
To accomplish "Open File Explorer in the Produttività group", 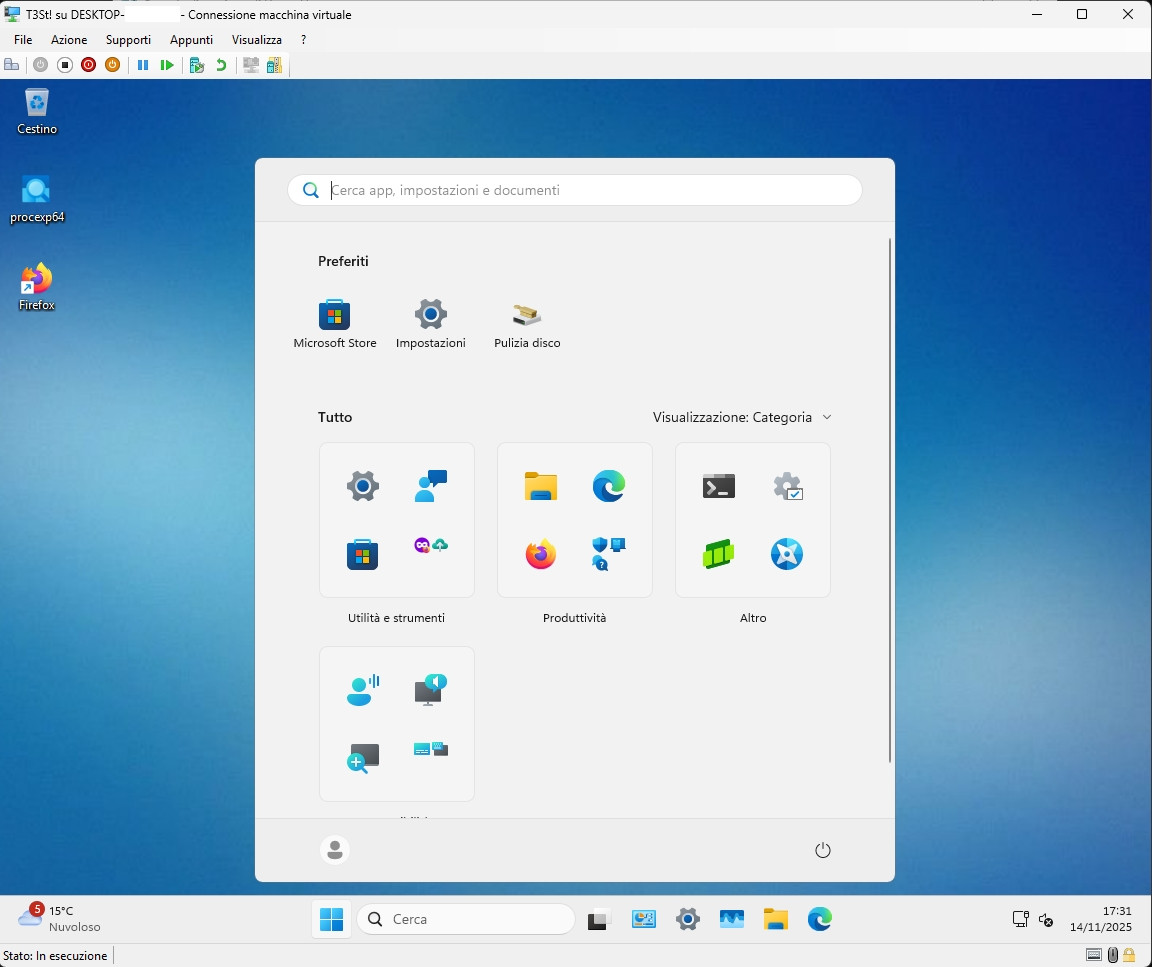I will (x=541, y=486).
